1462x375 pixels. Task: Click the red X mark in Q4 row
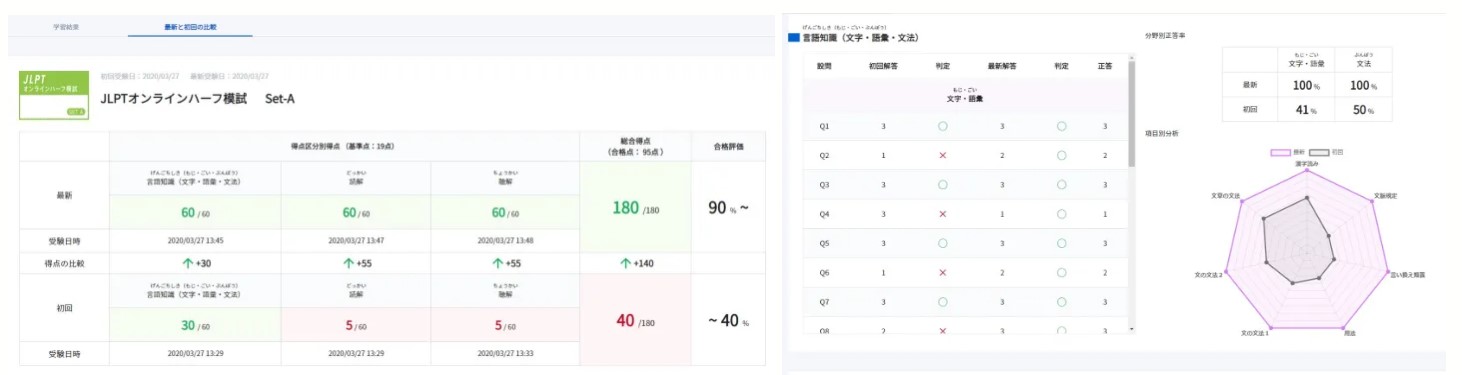tap(942, 213)
